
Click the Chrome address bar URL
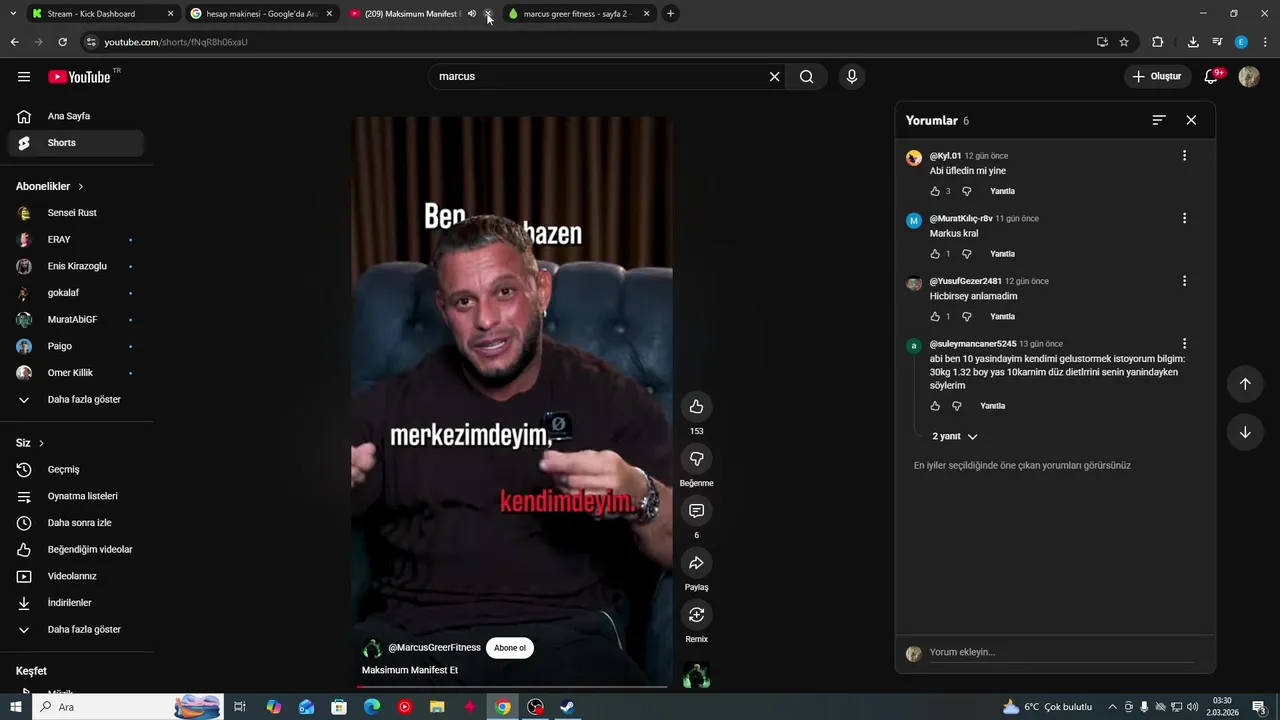point(176,42)
